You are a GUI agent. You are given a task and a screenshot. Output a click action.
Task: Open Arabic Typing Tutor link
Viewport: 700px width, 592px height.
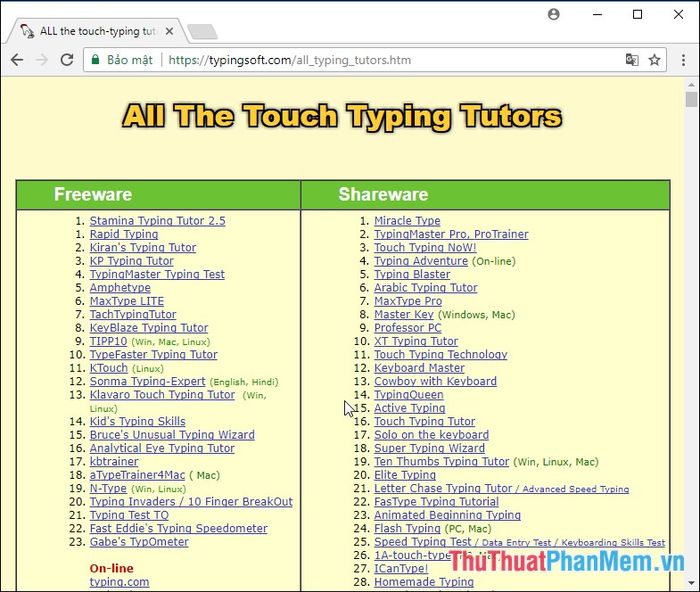click(x=425, y=288)
